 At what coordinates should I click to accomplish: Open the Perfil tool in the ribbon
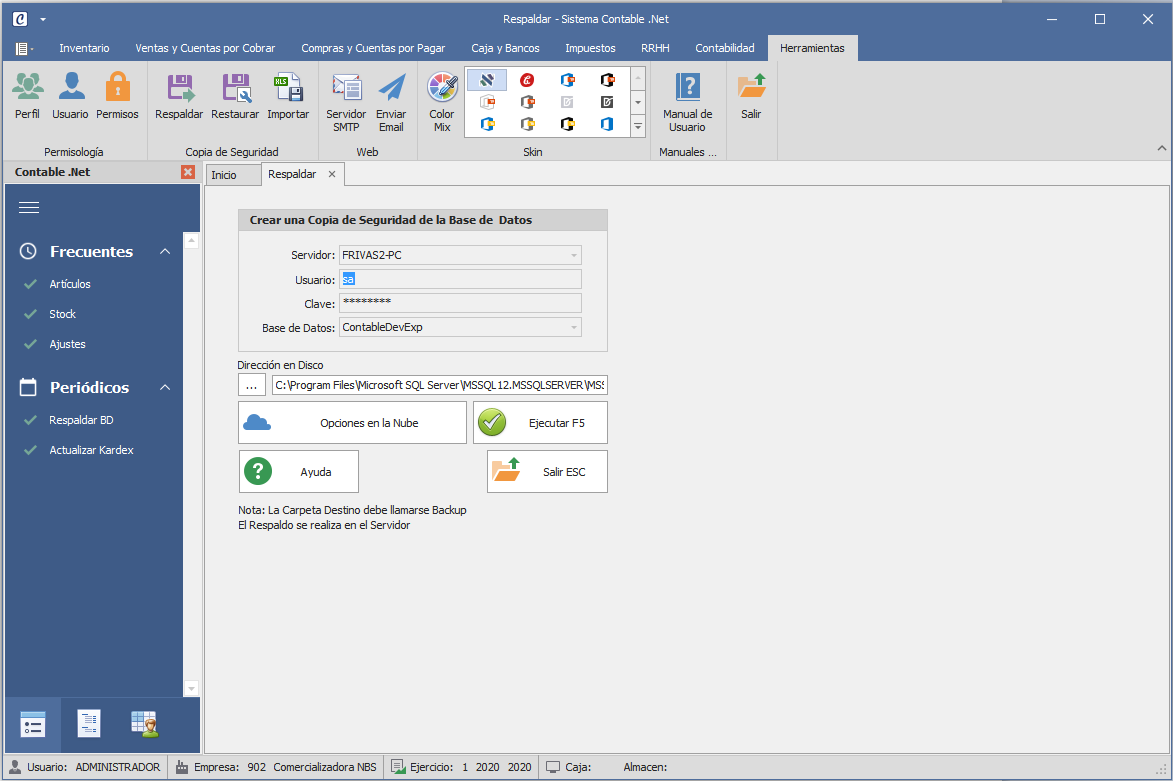(x=28, y=96)
